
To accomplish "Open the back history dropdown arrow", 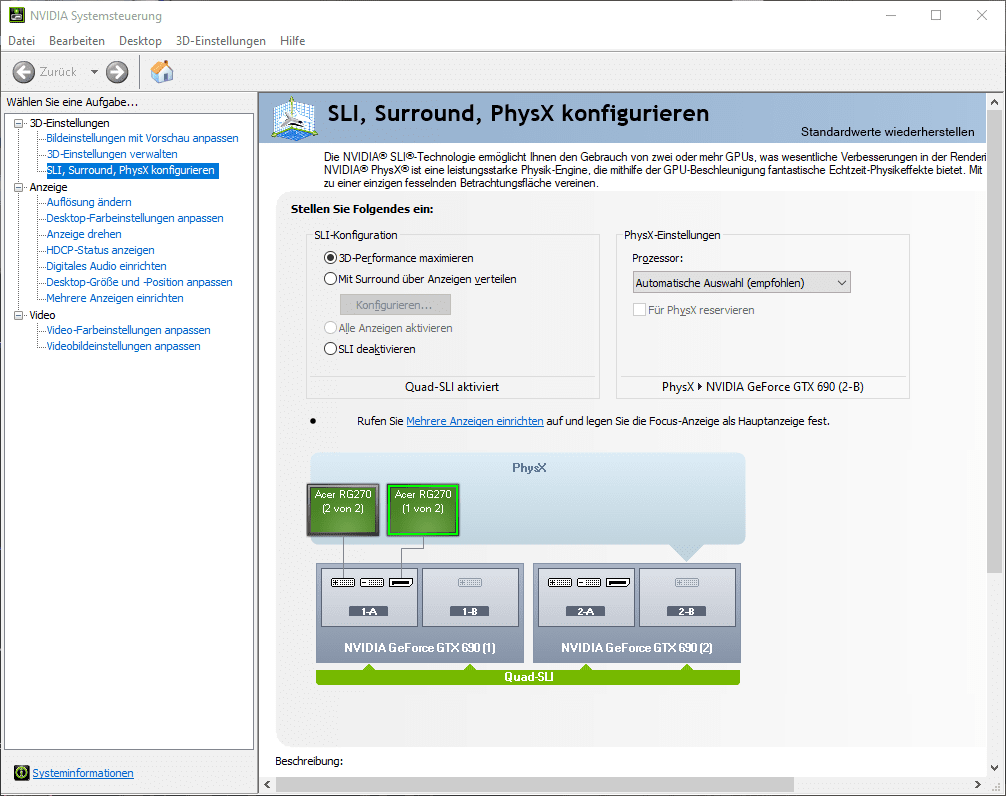I will point(94,72).
